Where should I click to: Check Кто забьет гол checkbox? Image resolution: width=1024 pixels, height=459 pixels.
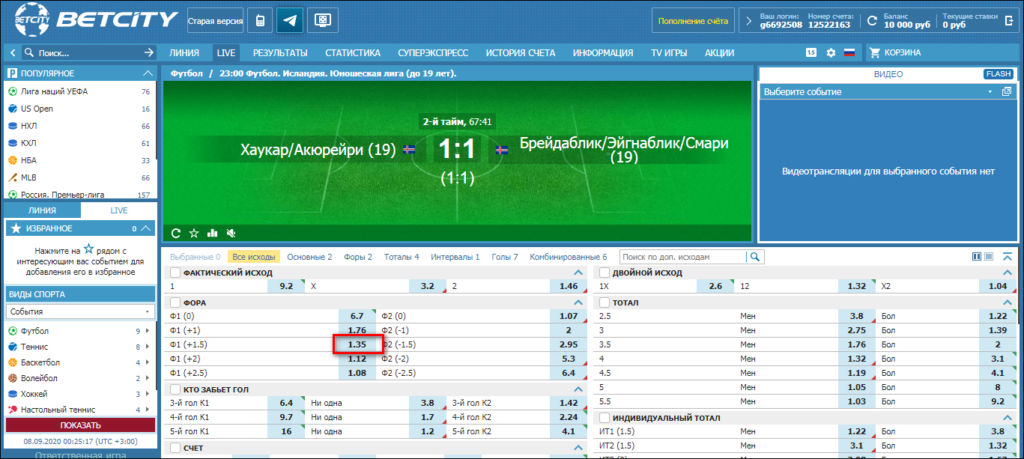click(x=175, y=389)
